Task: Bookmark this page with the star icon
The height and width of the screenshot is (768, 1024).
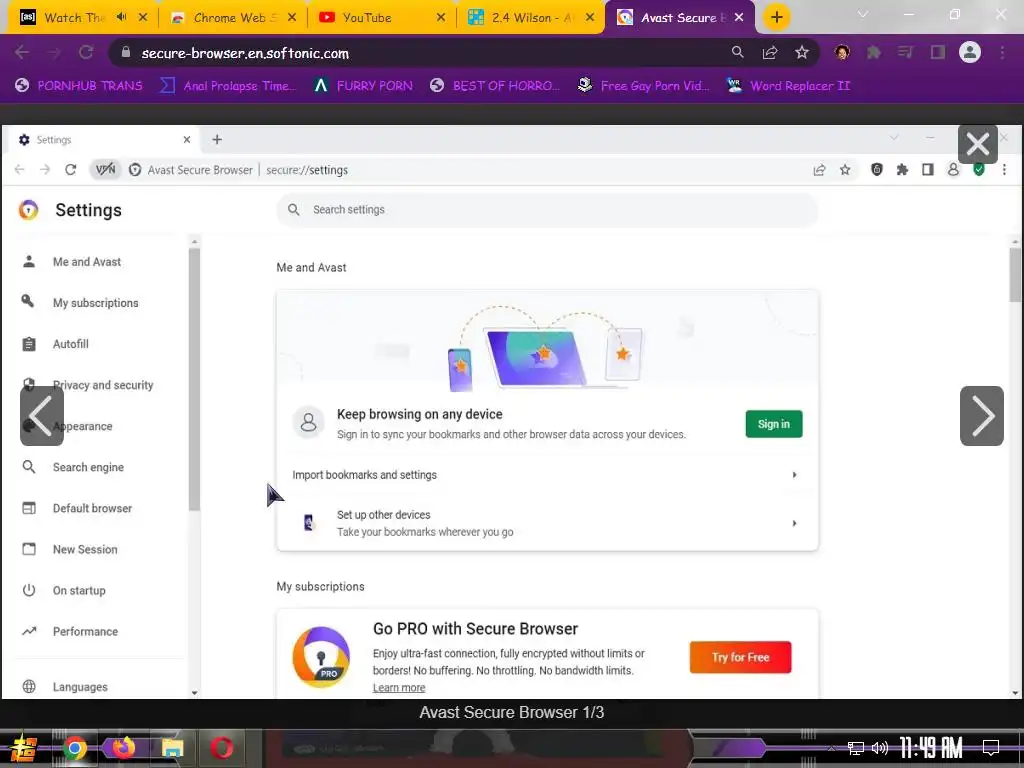Action: click(802, 52)
